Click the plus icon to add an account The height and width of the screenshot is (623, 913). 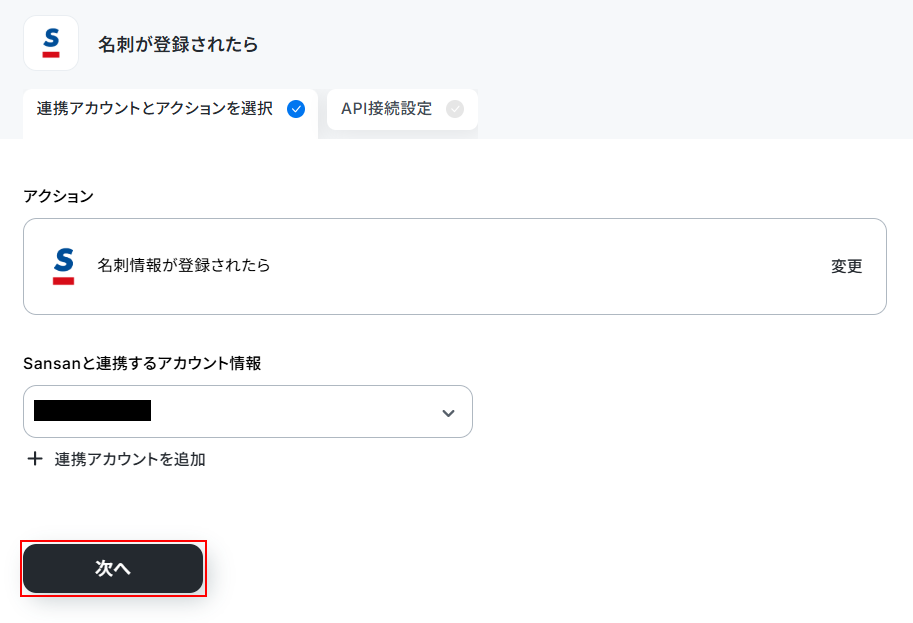[x=35, y=459]
